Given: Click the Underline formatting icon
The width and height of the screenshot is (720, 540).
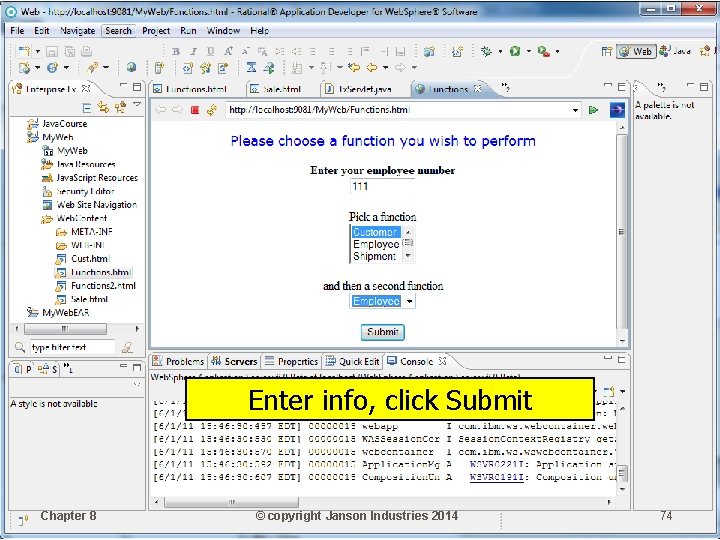Looking at the screenshot, I should tap(210, 51).
